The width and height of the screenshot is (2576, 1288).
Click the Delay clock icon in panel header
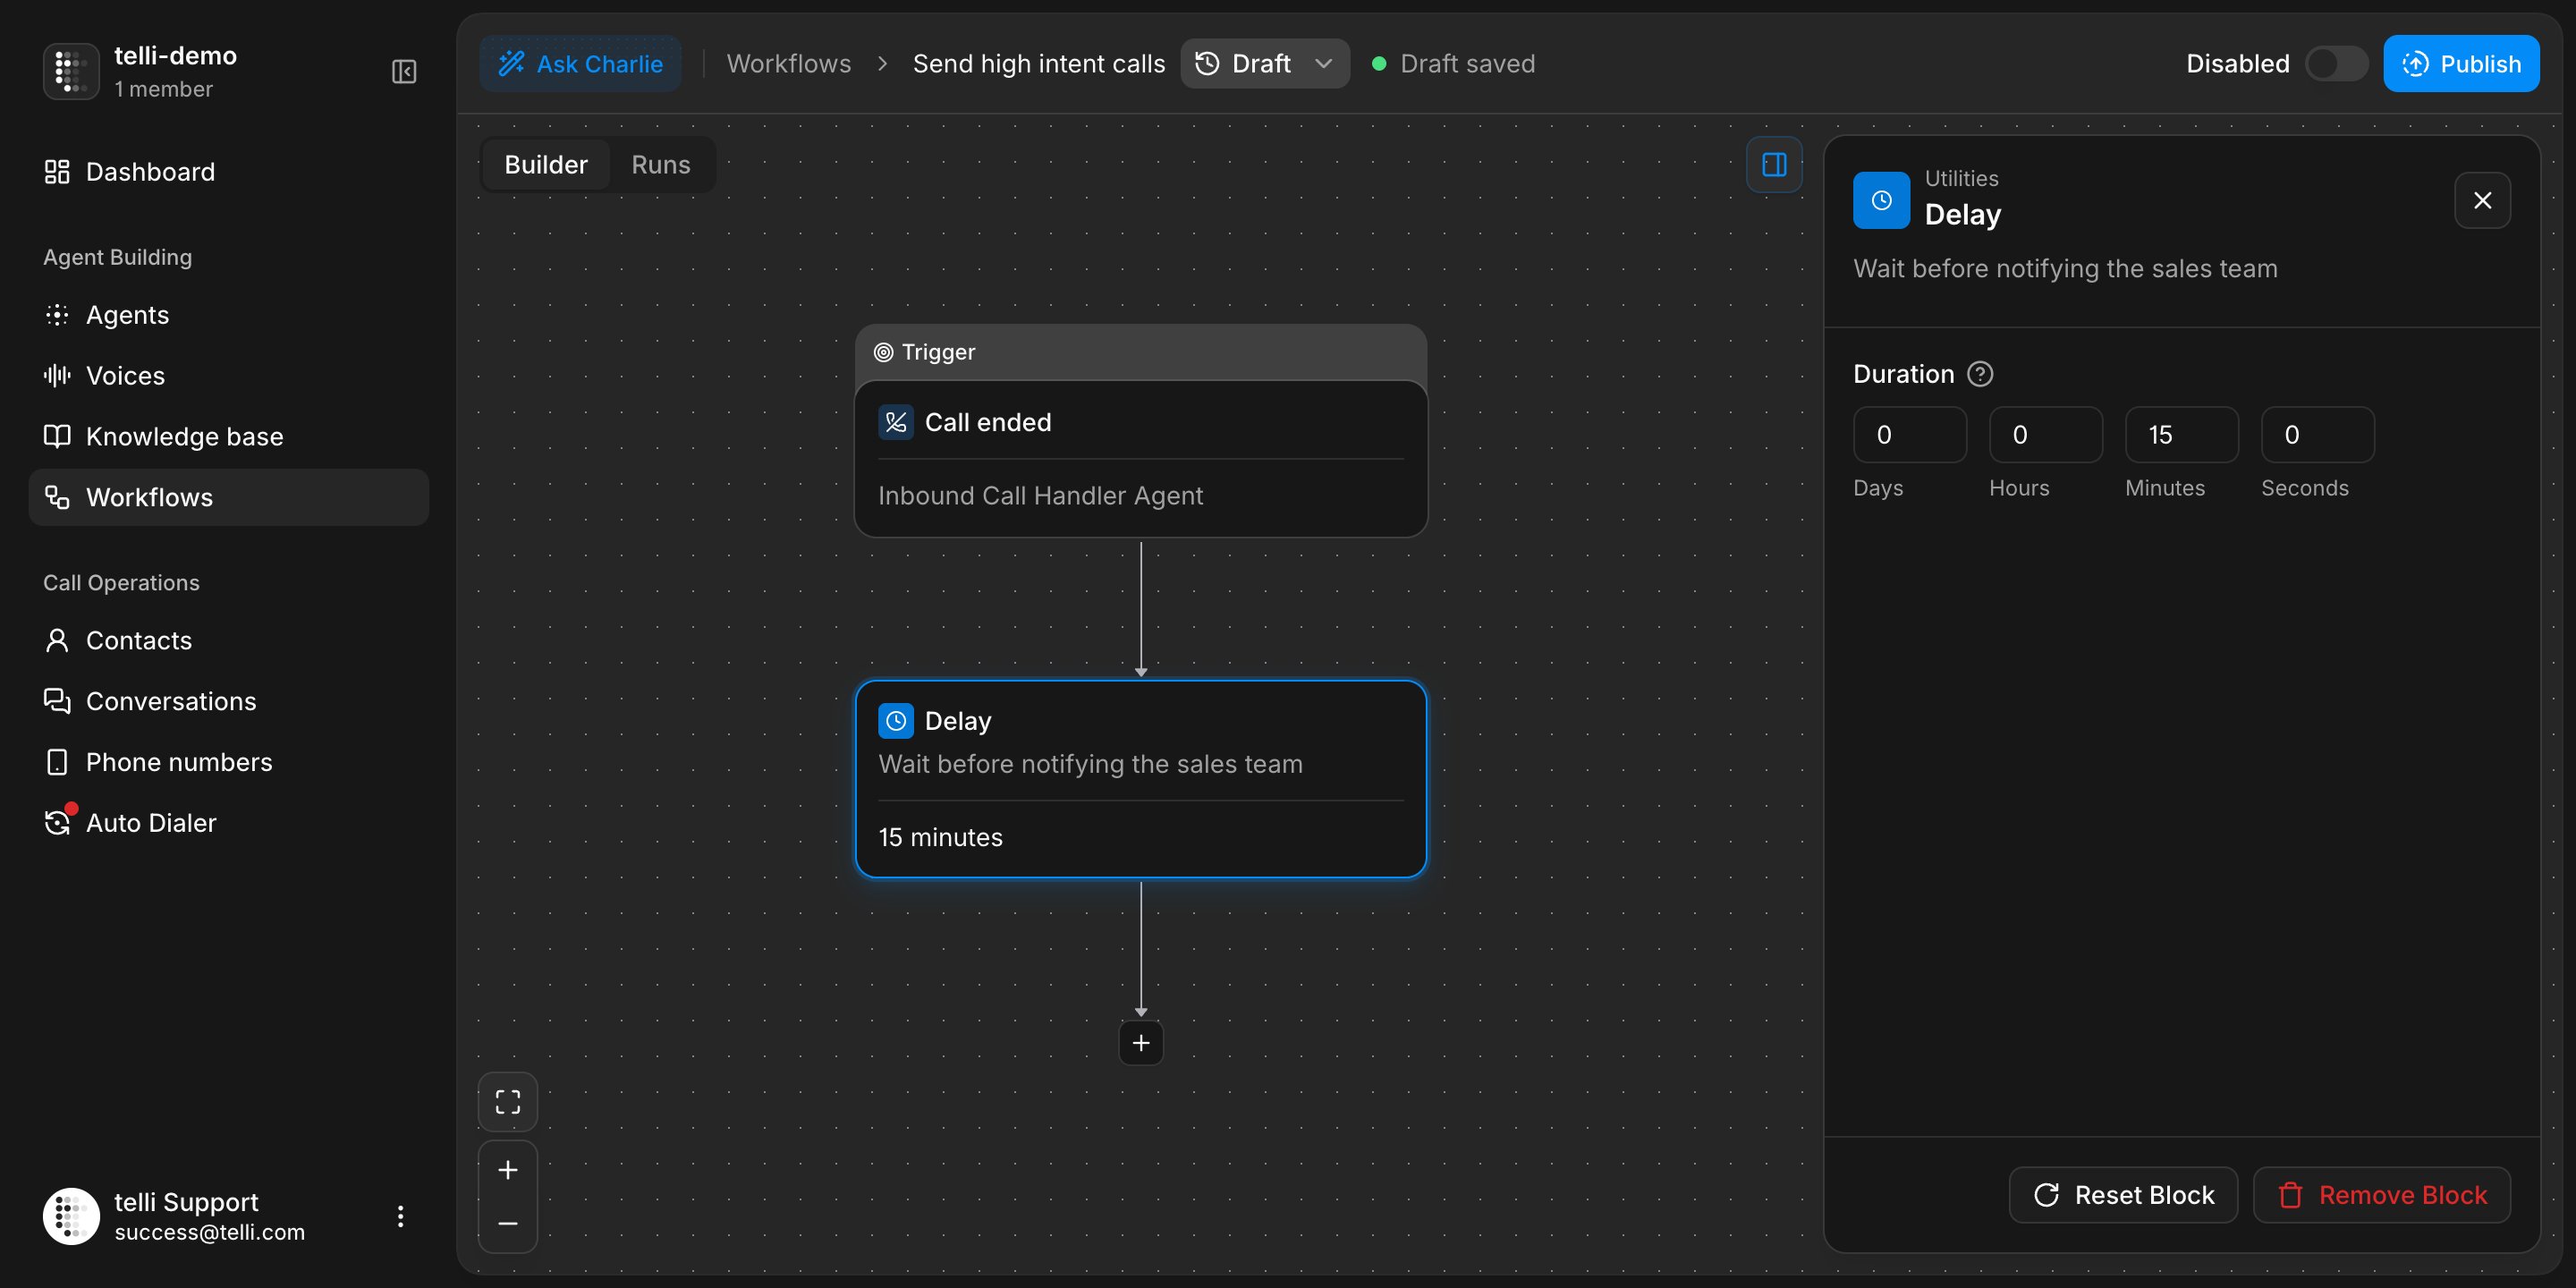(1881, 200)
